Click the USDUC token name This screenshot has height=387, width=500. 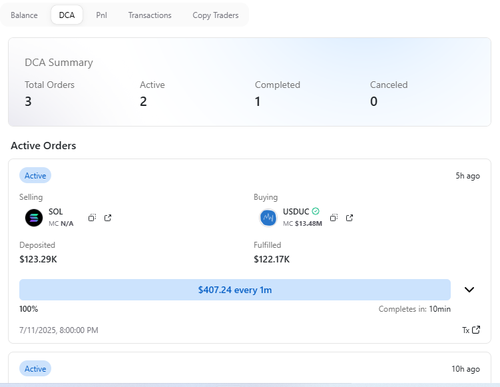click(x=296, y=211)
